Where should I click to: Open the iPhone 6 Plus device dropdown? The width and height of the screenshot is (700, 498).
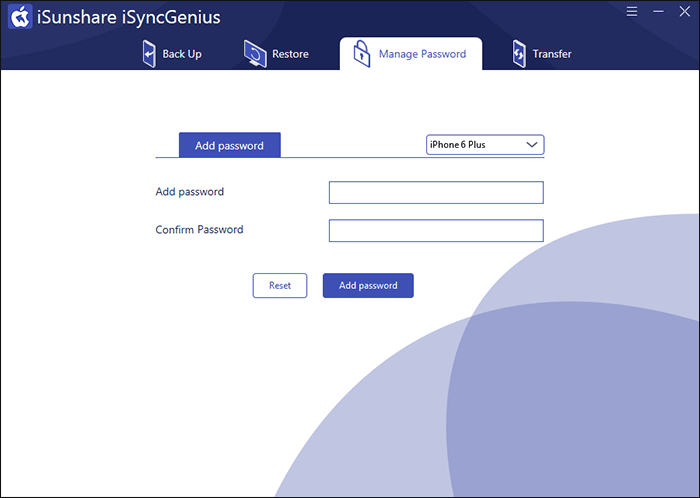pyautogui.click(x=485, y=145)
